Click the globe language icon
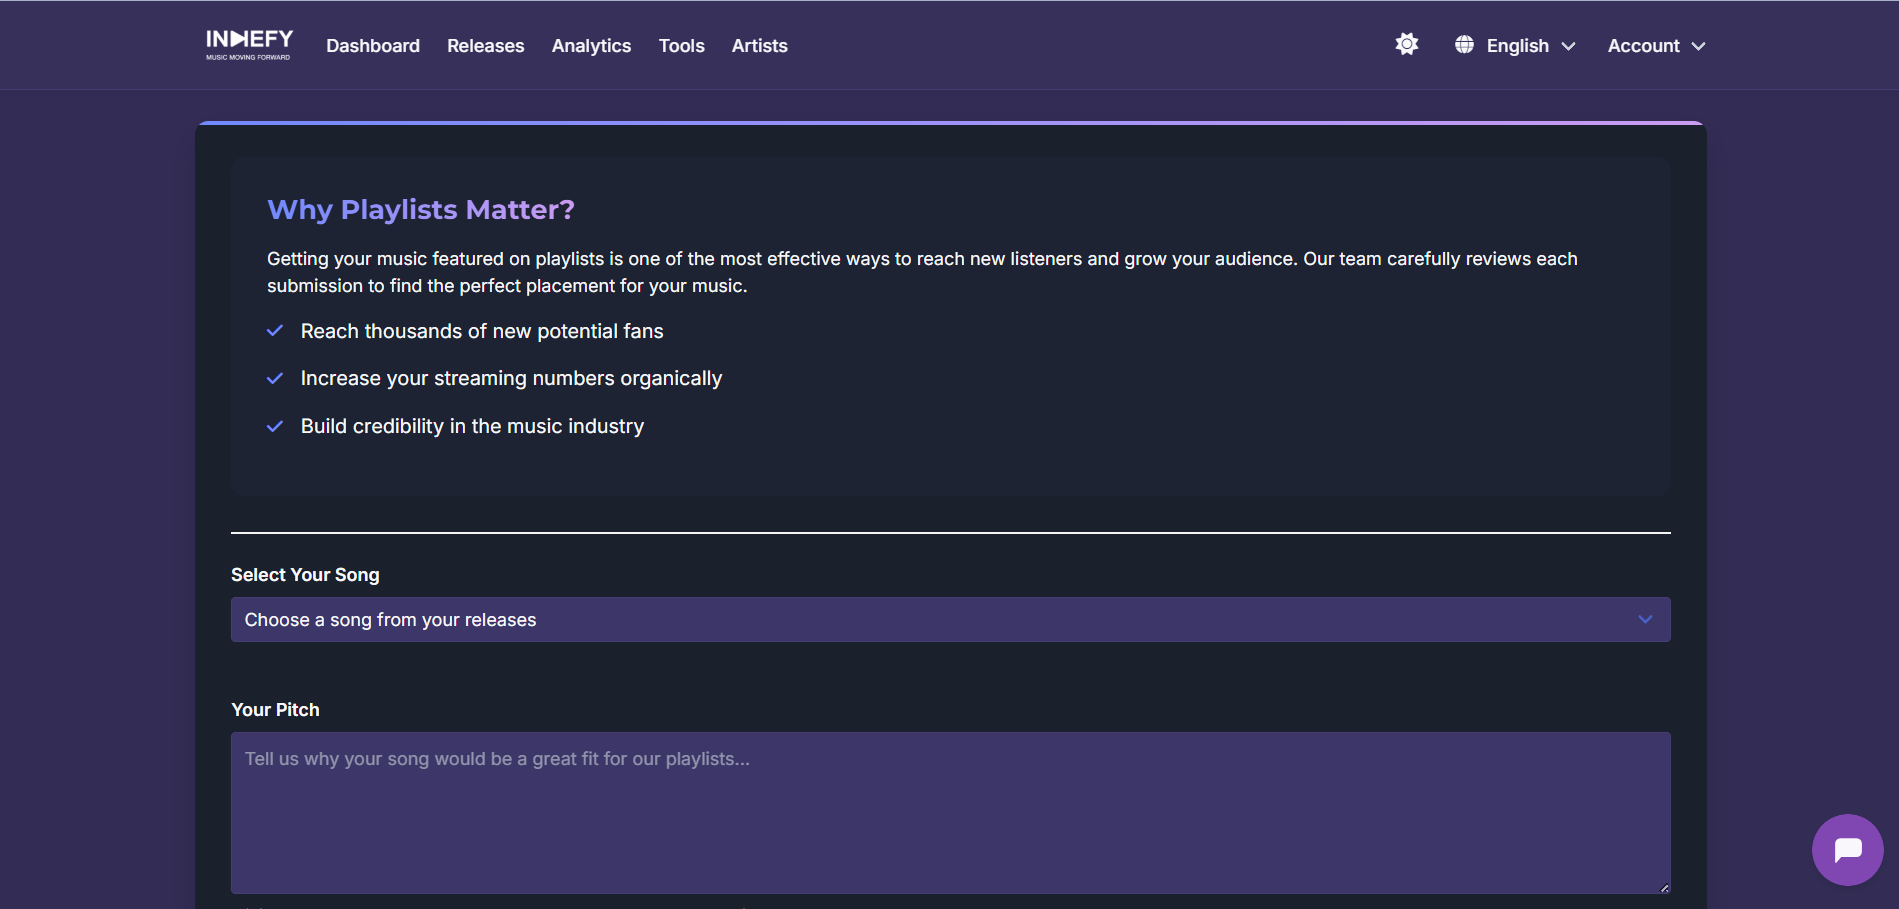1899x909 pixels. [x=1464, y=45]
